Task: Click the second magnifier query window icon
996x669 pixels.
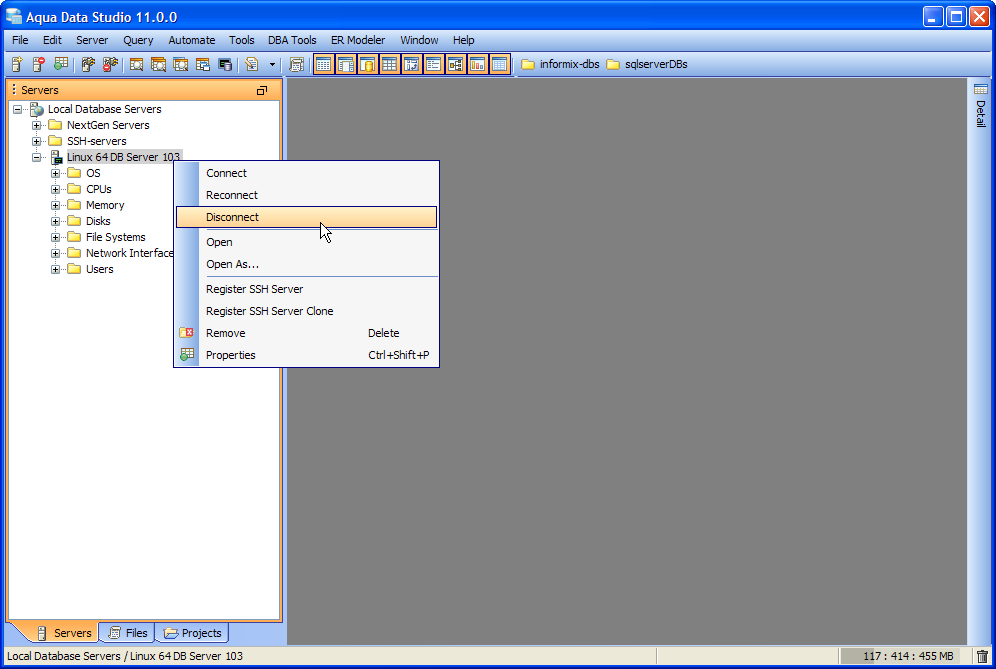Action: [158, 64]
